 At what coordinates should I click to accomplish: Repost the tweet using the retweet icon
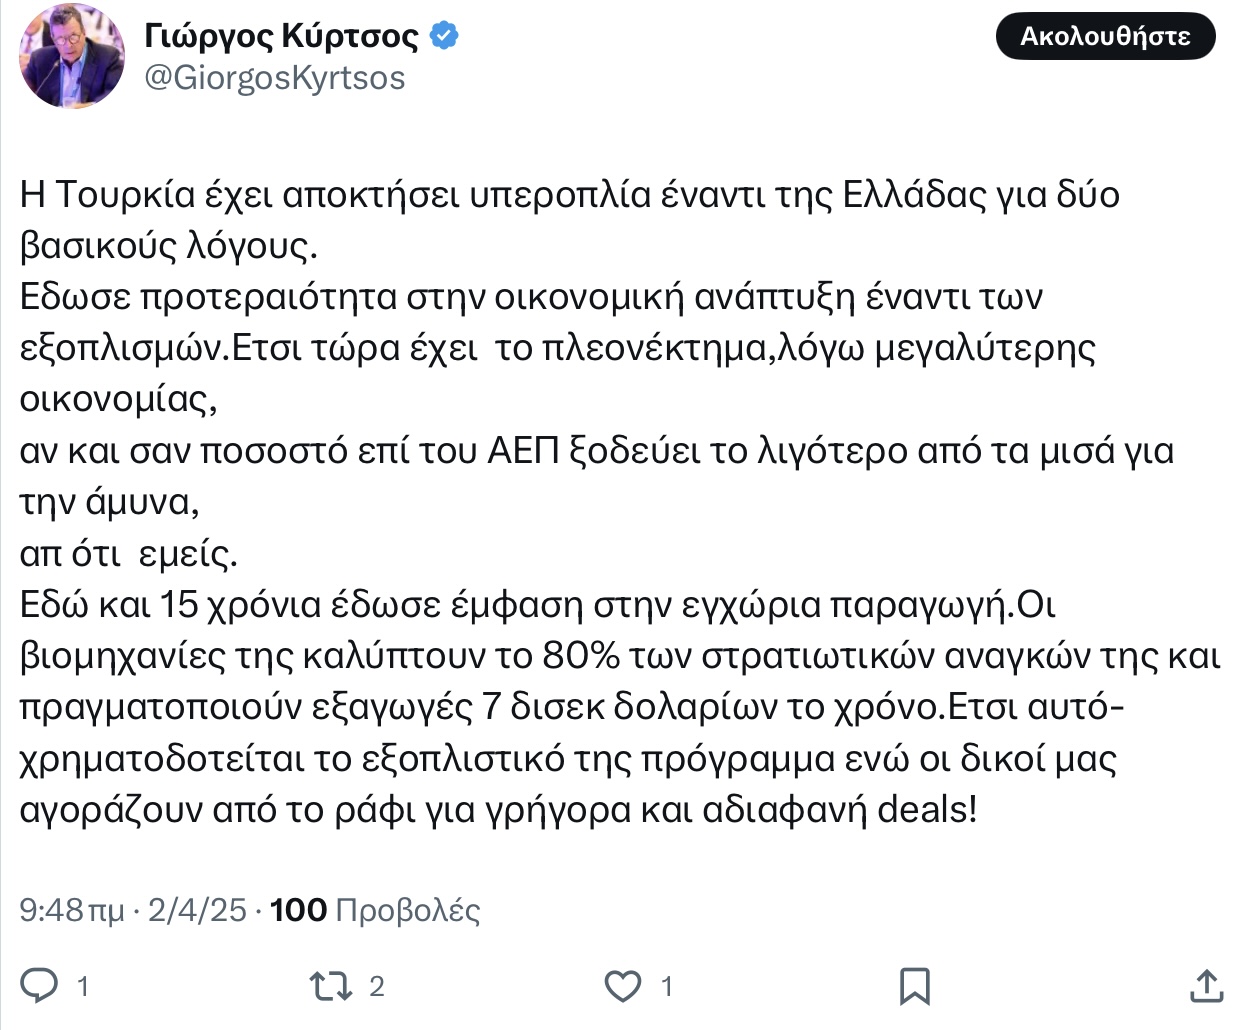(x=330, y=987)
